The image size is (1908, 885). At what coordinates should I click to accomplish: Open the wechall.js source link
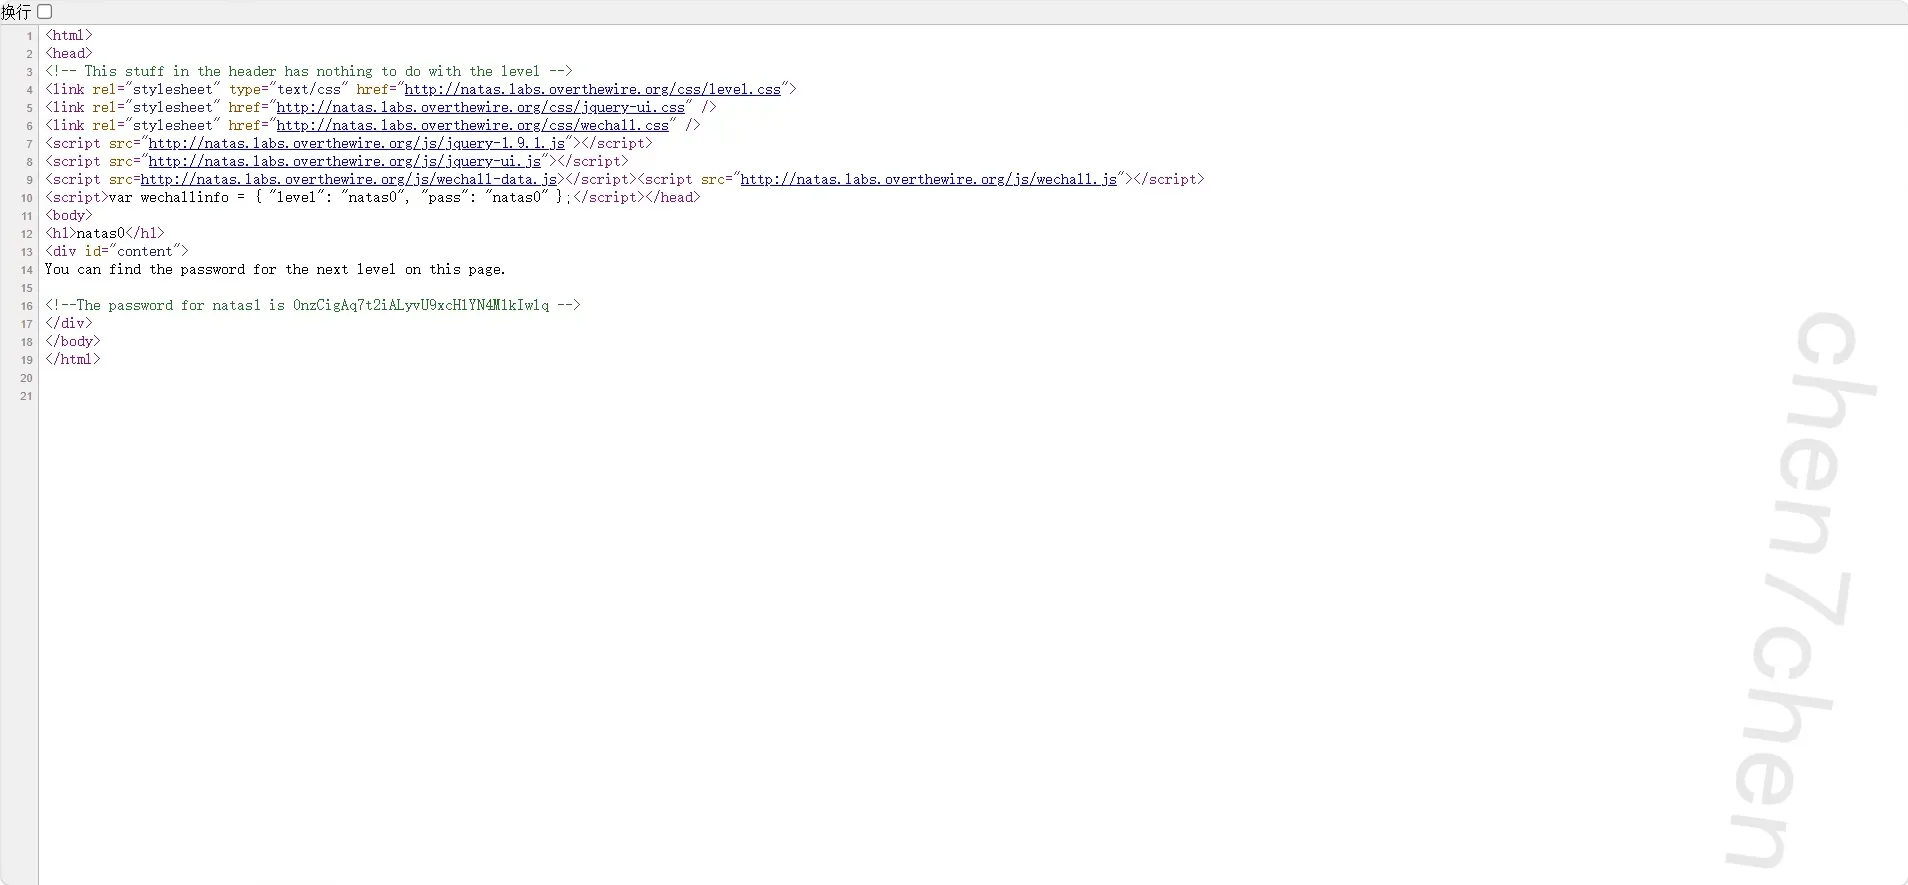[x=928, y=180]
